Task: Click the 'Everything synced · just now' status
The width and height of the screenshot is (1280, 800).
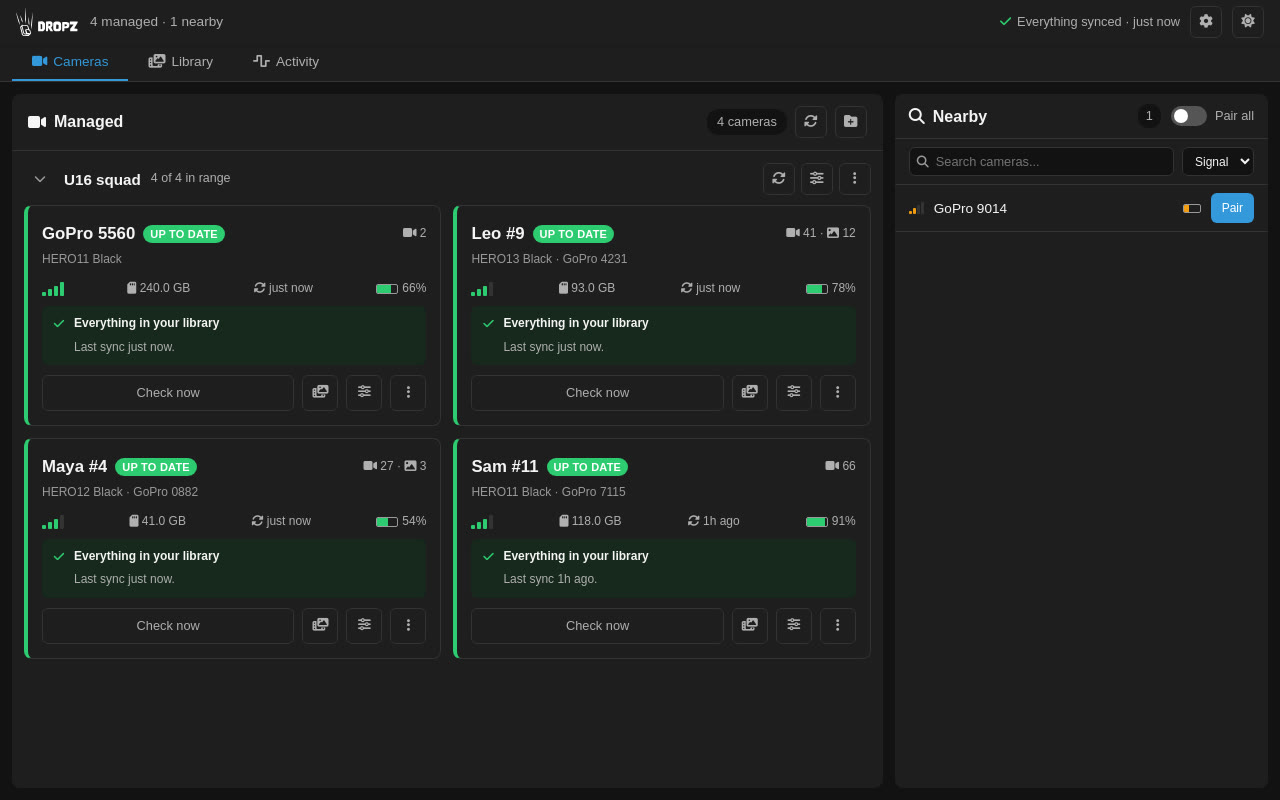Action: pyautogui.click(x=1089, y=22)
